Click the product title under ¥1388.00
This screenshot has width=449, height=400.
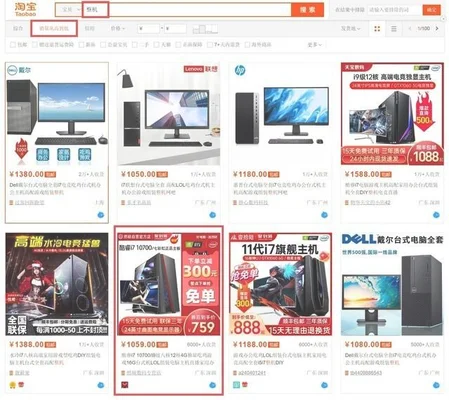55,359
